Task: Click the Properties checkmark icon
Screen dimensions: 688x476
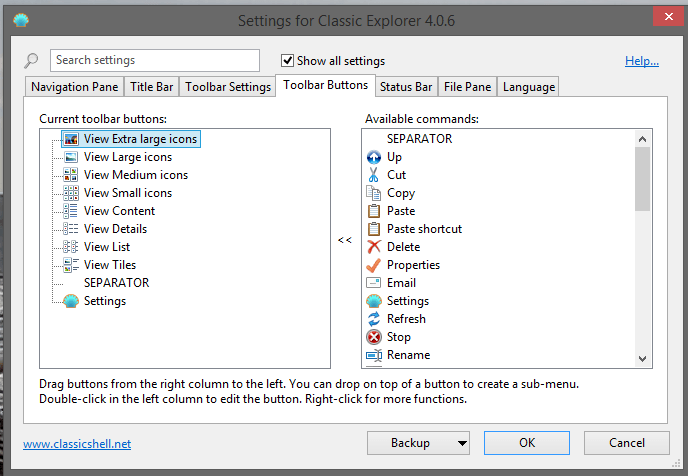Action: pos(374,265)
